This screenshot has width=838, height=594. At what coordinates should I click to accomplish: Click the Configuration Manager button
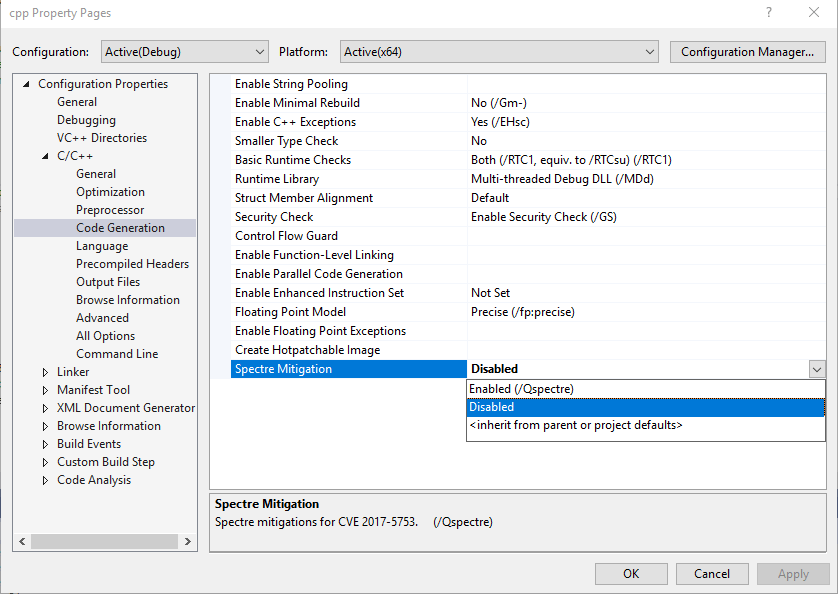tap(747, 51)
